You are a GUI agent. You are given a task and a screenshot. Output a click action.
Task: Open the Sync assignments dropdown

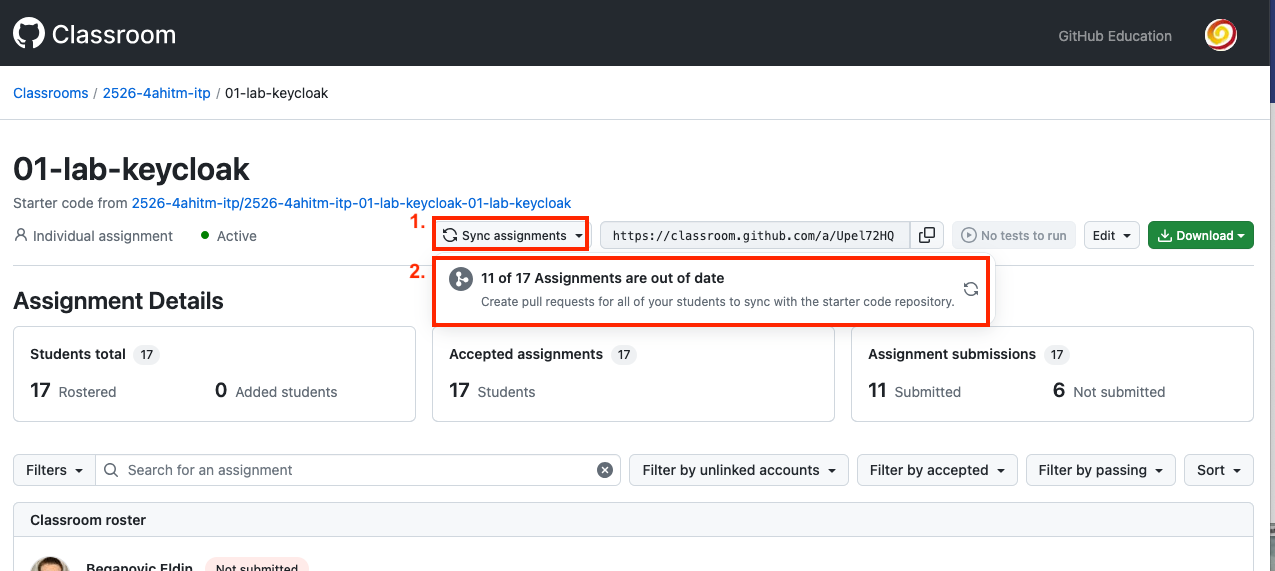point(511,235)
